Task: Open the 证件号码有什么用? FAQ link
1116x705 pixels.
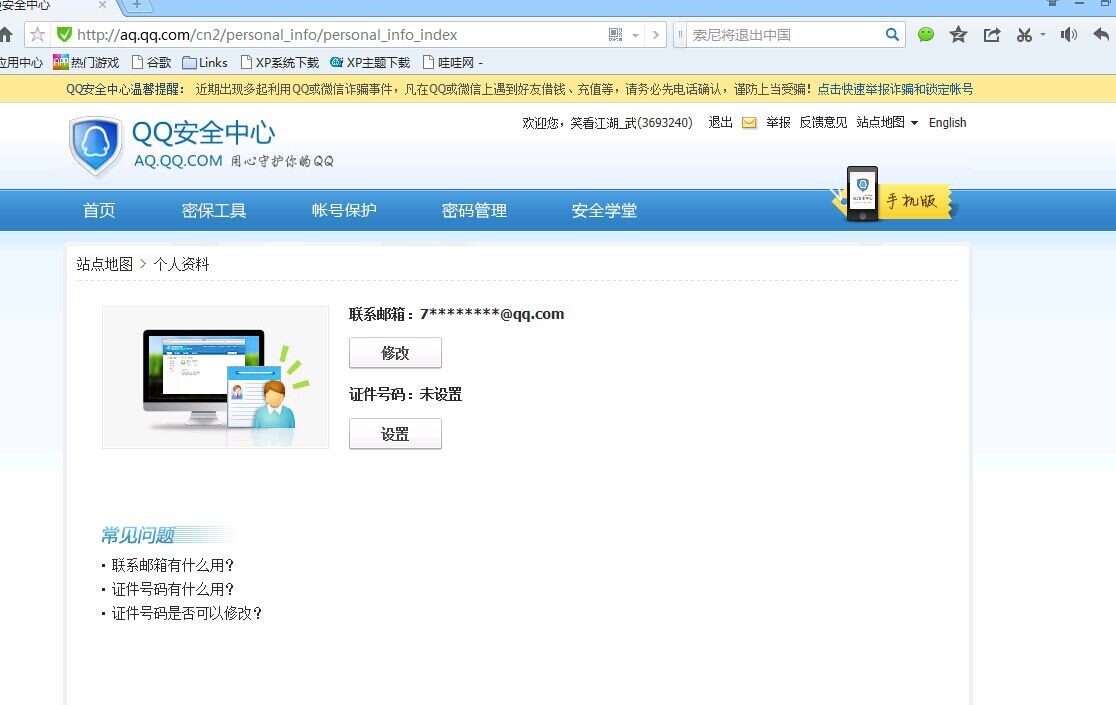Action: [173, 589]
